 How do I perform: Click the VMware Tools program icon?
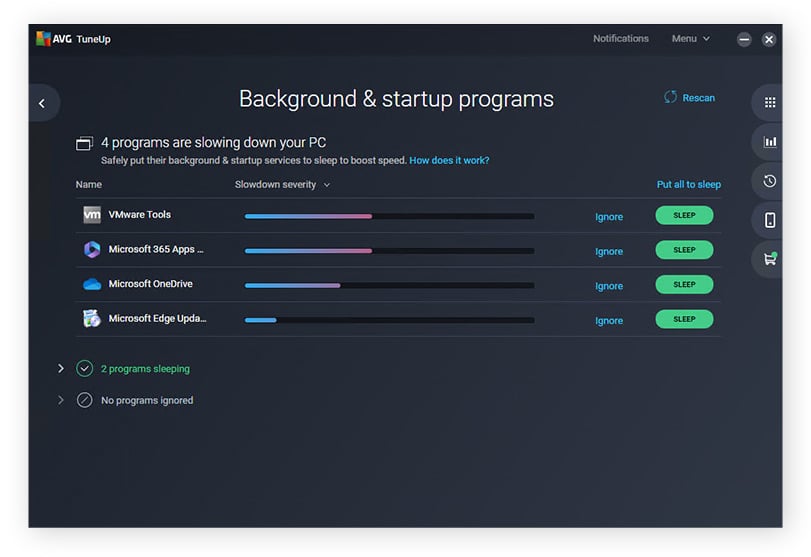tap(92, 215)
